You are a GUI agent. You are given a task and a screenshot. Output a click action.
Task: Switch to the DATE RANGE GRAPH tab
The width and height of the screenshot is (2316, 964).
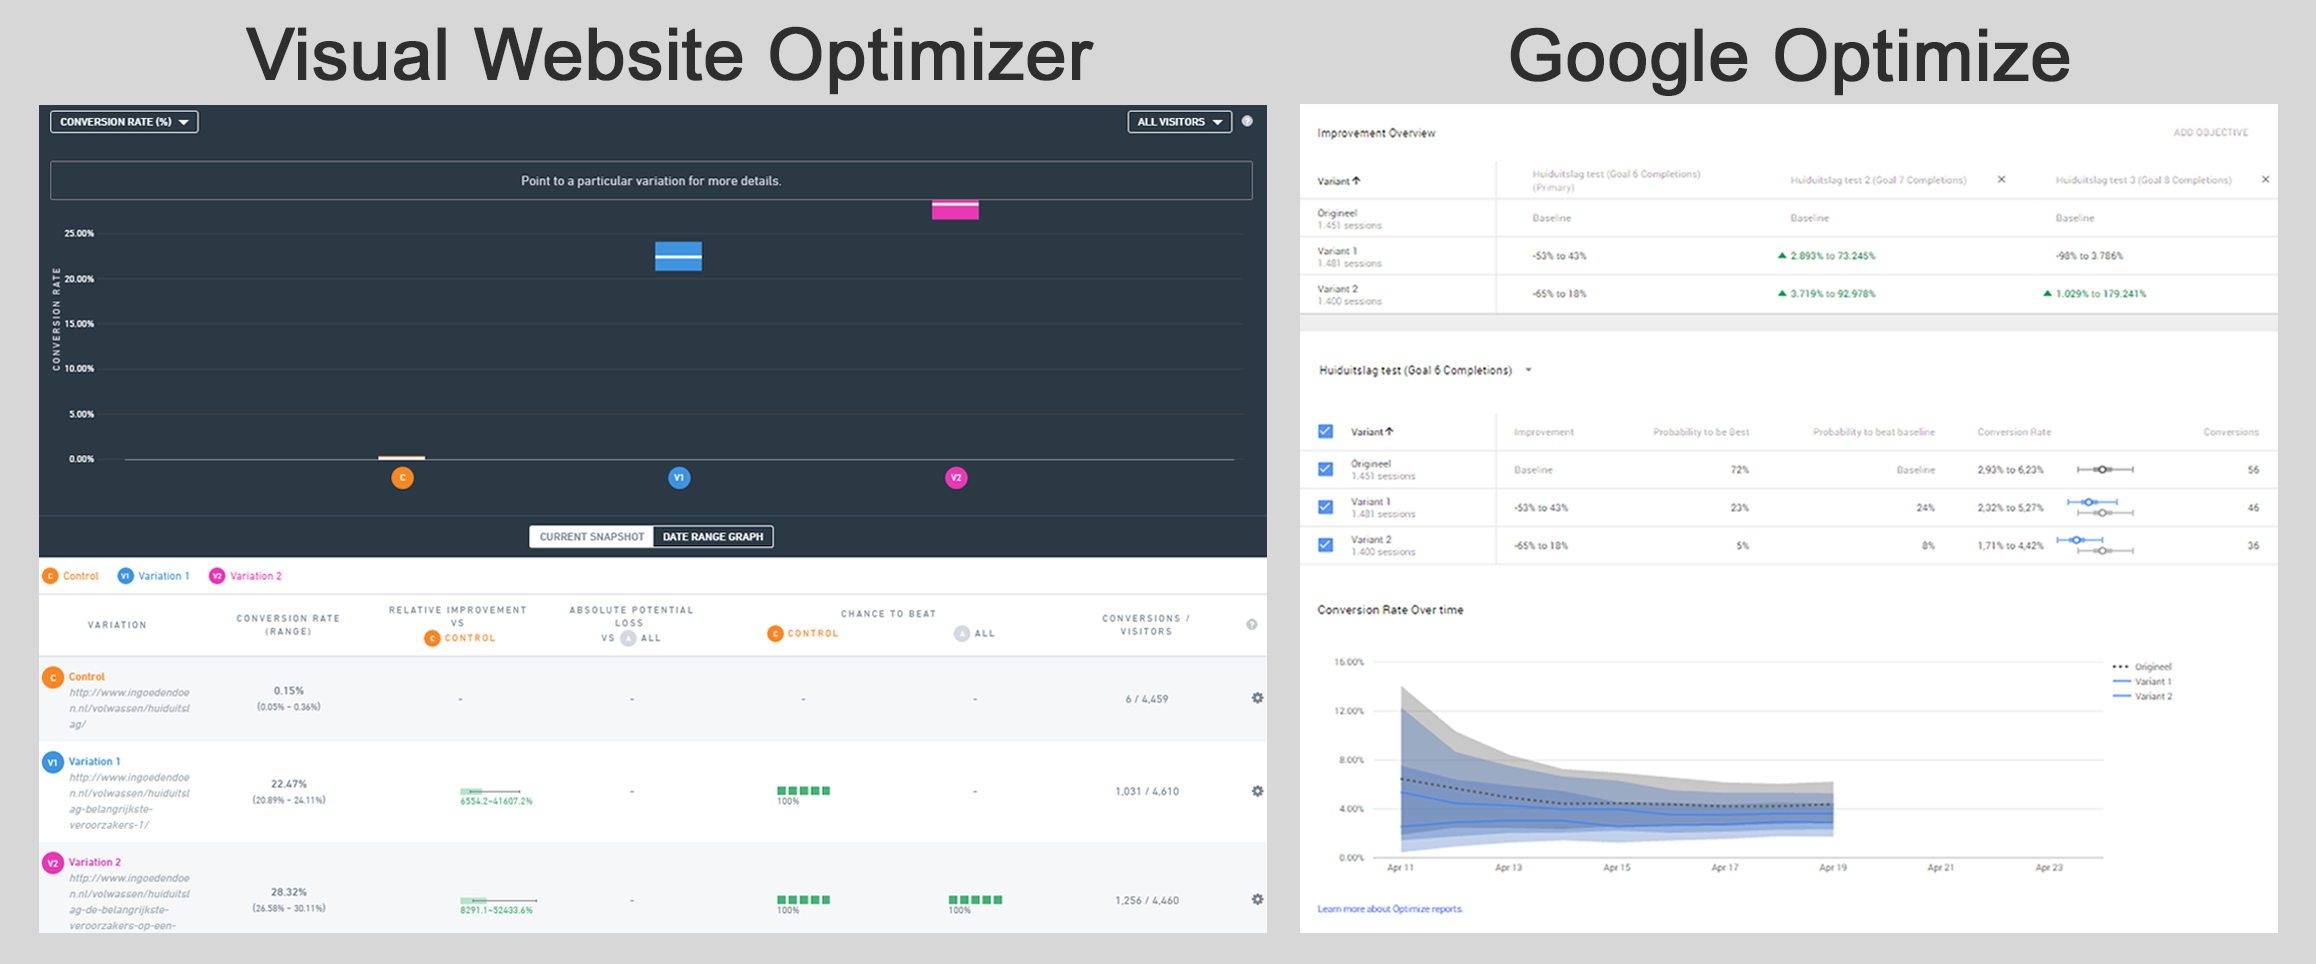click(x=713, y=537)
